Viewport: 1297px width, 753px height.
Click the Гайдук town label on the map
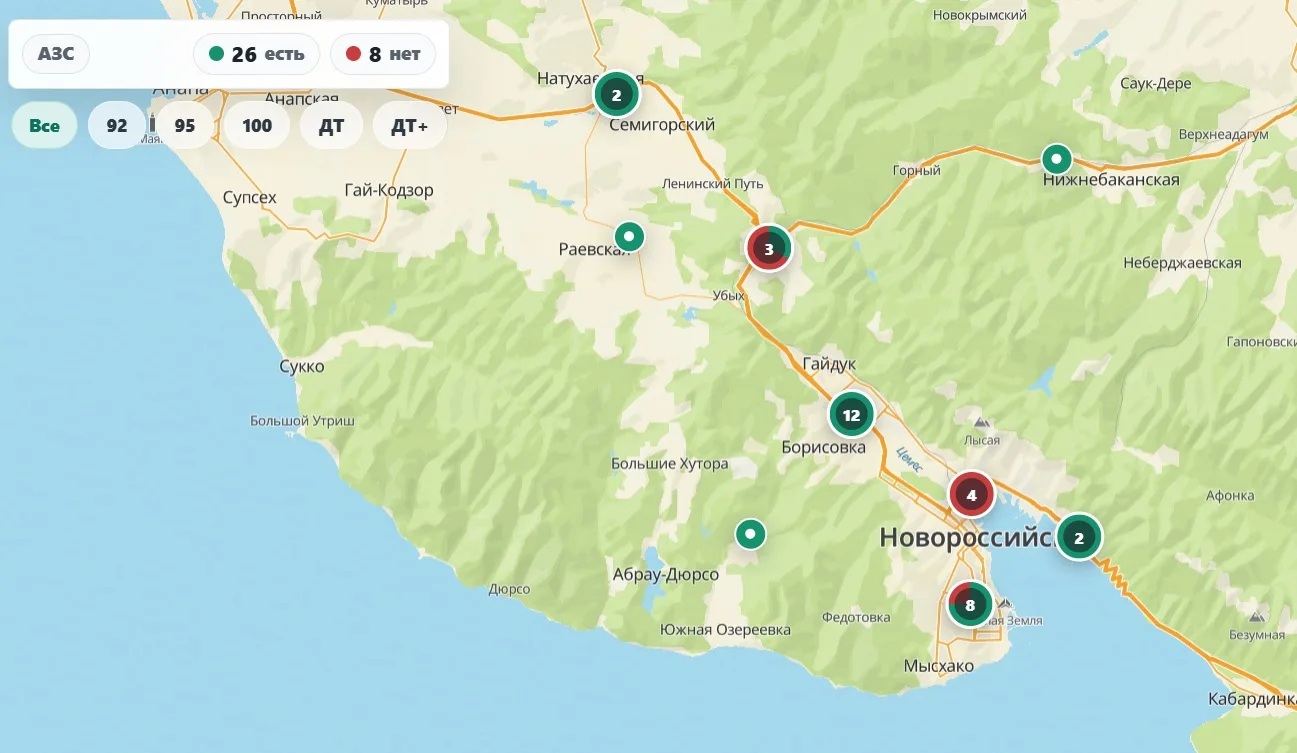click(x=829, y=364)
